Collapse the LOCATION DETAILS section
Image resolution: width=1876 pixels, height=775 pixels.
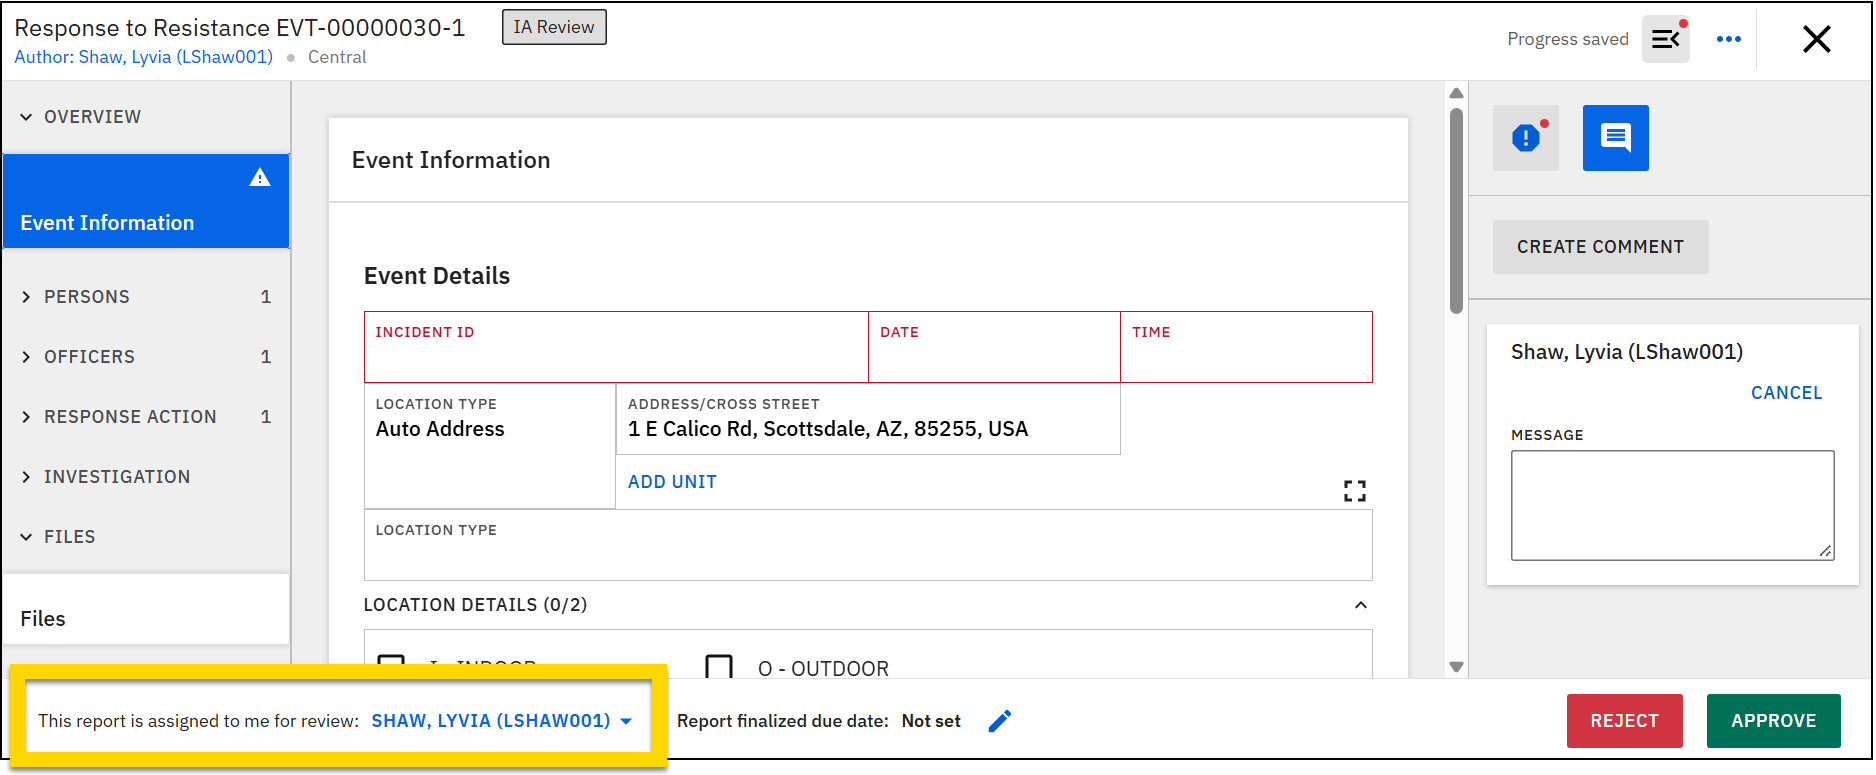pos(1360,605)
